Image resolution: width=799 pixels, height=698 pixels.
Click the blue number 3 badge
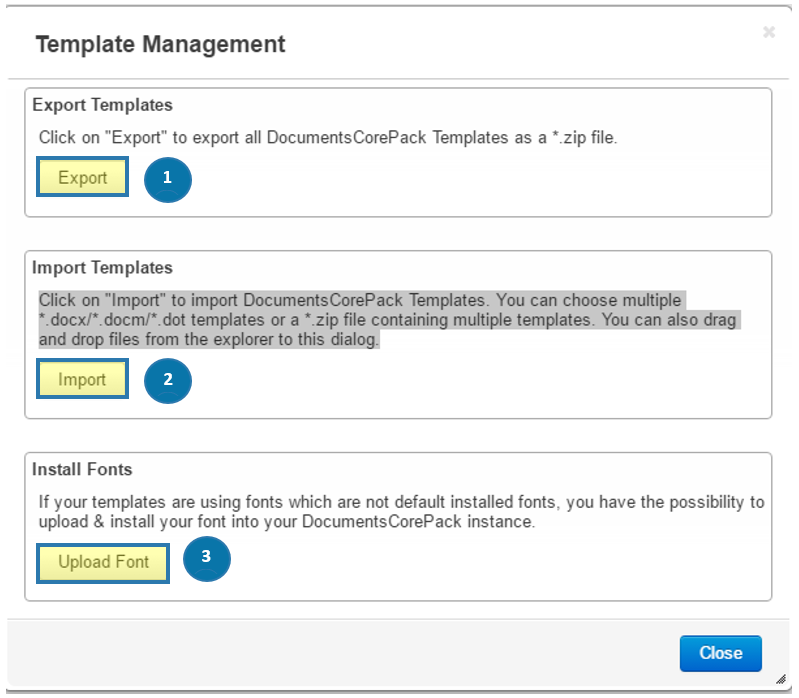(x=206, y=558)
